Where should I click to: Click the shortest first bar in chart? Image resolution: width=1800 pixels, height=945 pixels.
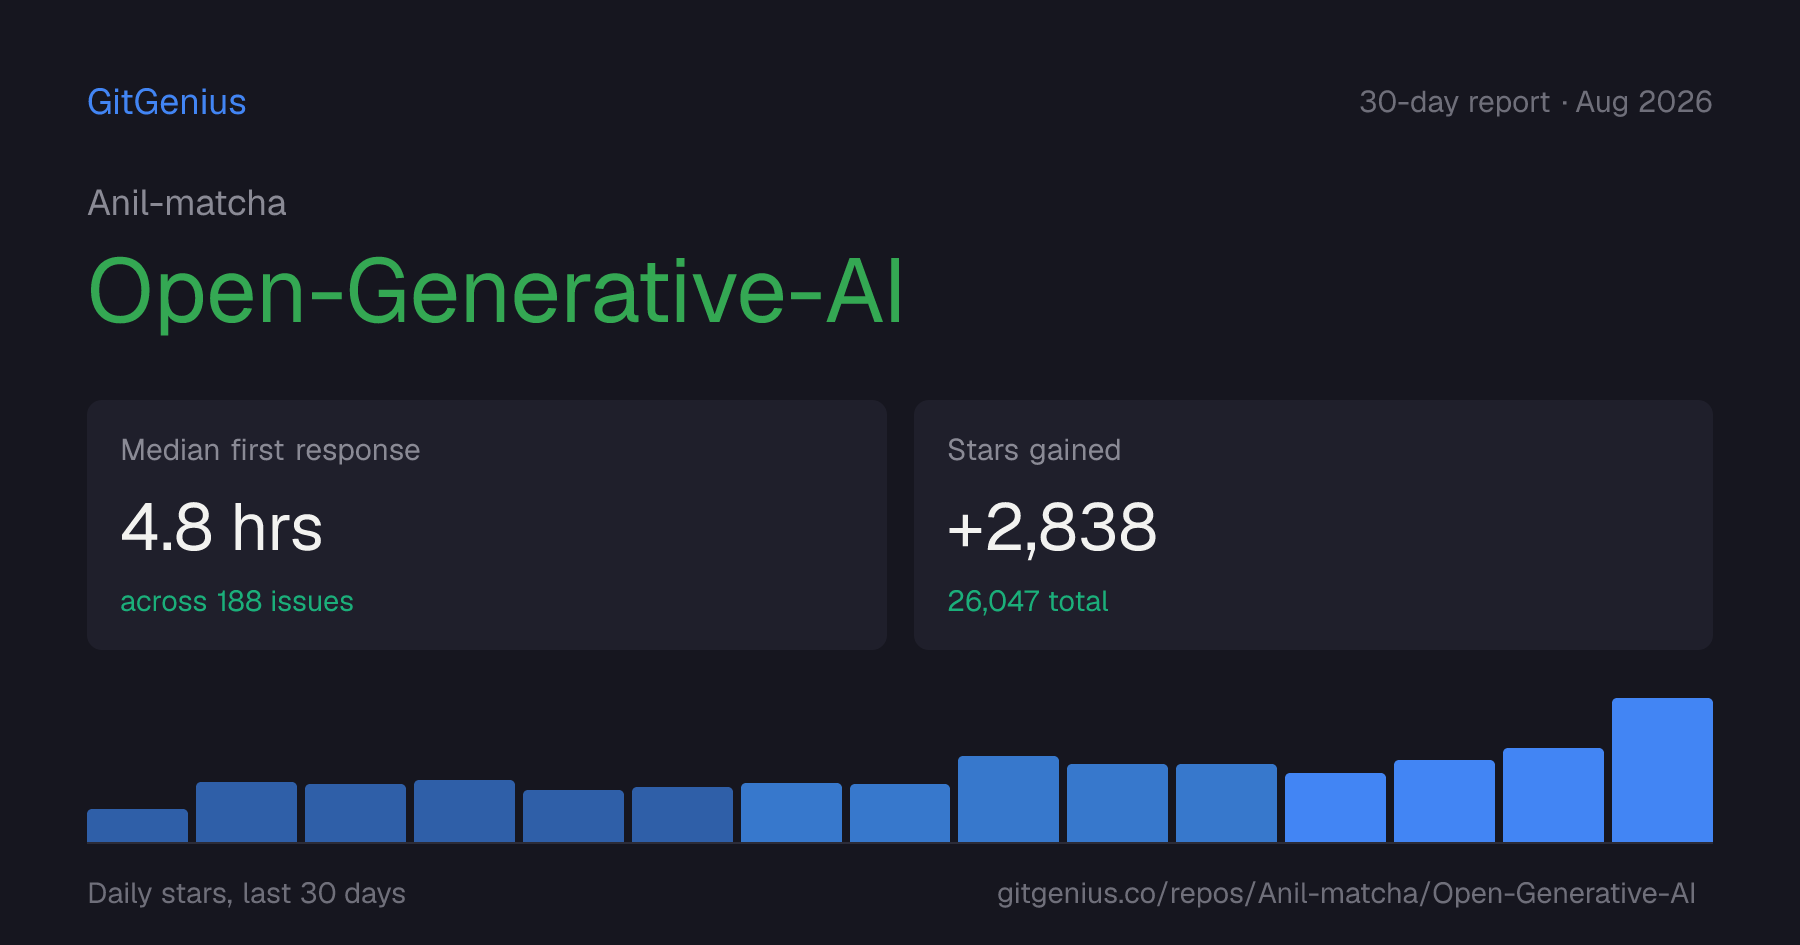[137, 825]
